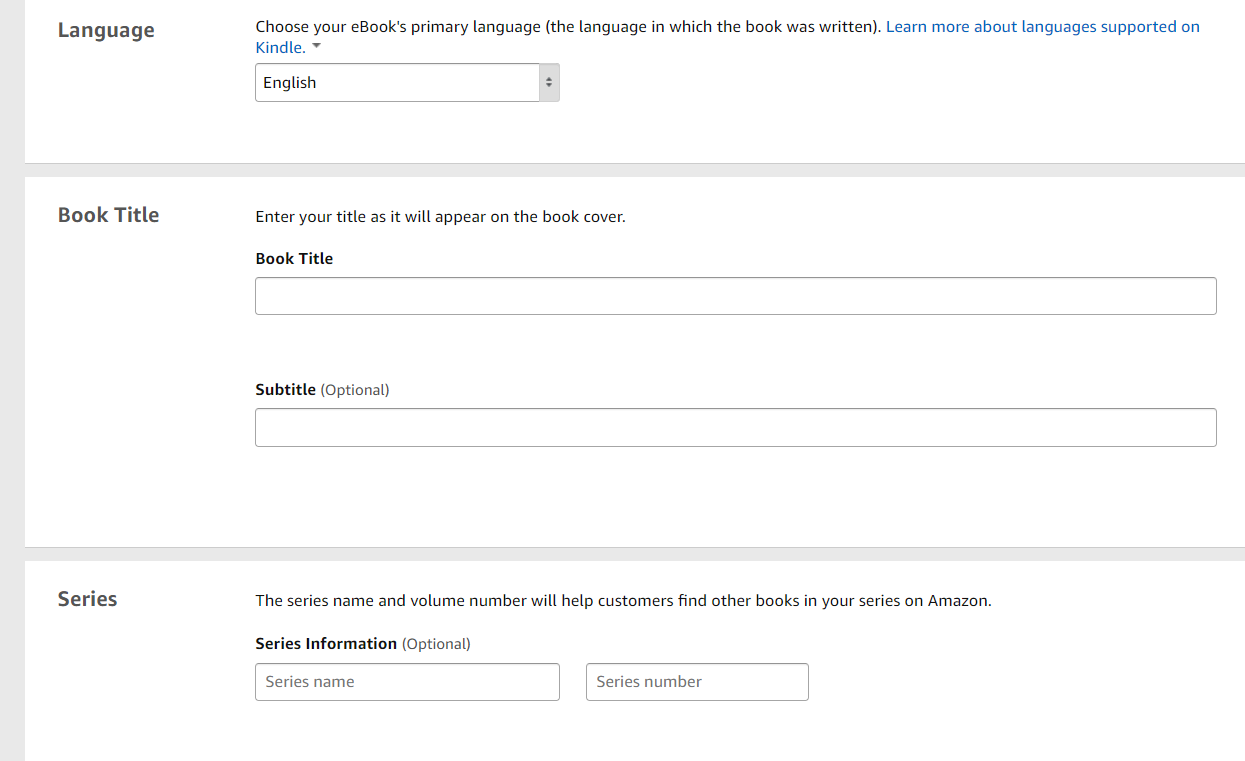Click the gray divider above the Series section
This screenshot has width=1245, height=761.
point(635,554)
